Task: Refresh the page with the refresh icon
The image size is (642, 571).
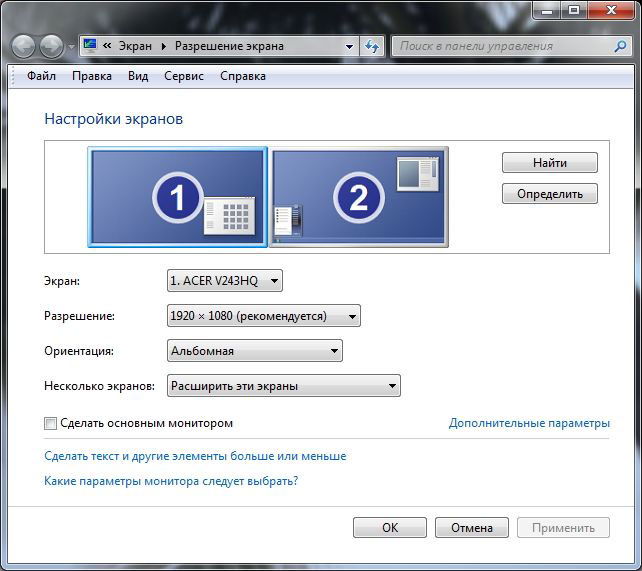Action: pyautogui.click(x=372, y=46)
